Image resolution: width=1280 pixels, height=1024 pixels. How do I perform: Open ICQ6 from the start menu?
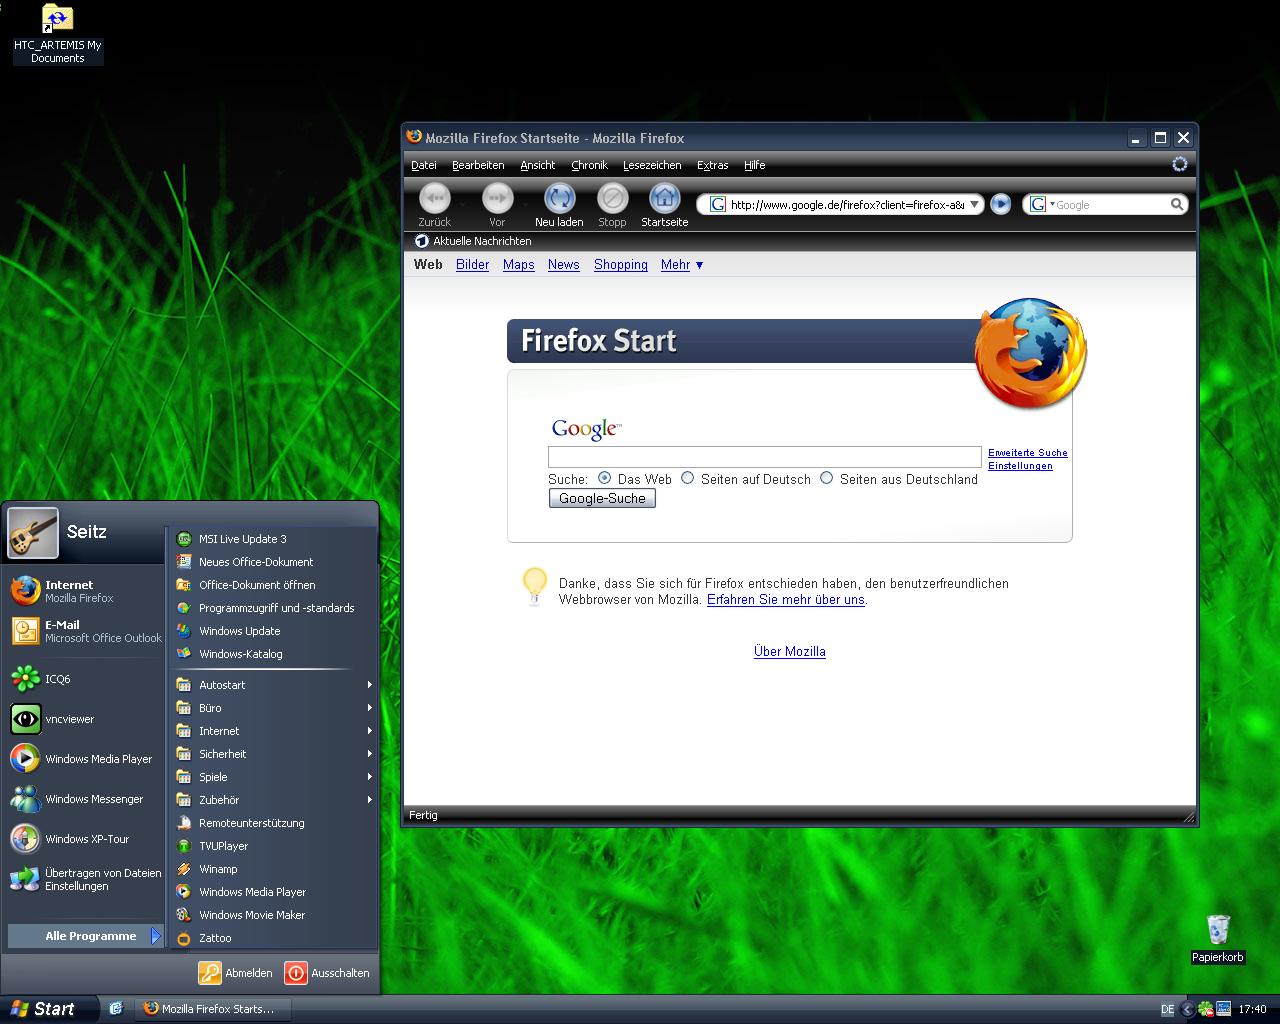(58, 679)
